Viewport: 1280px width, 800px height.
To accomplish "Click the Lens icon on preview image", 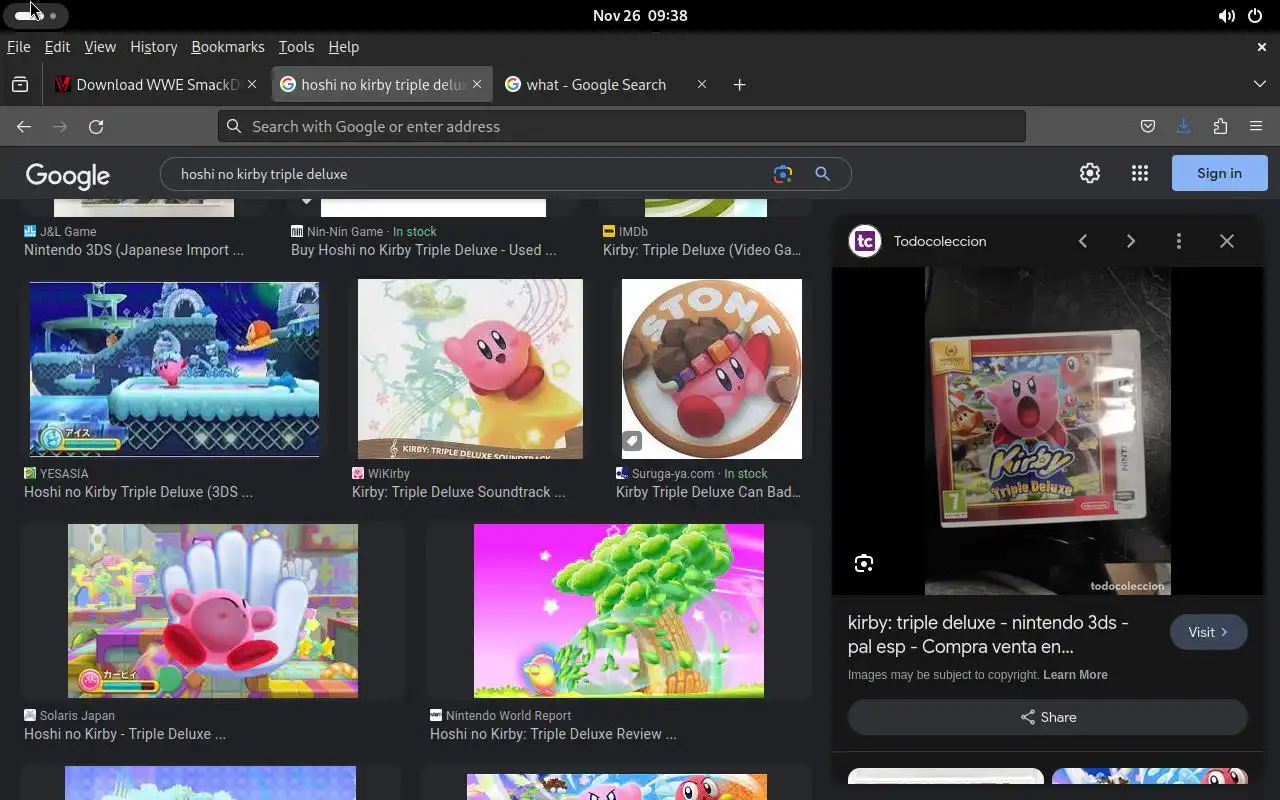I will 864,564.
